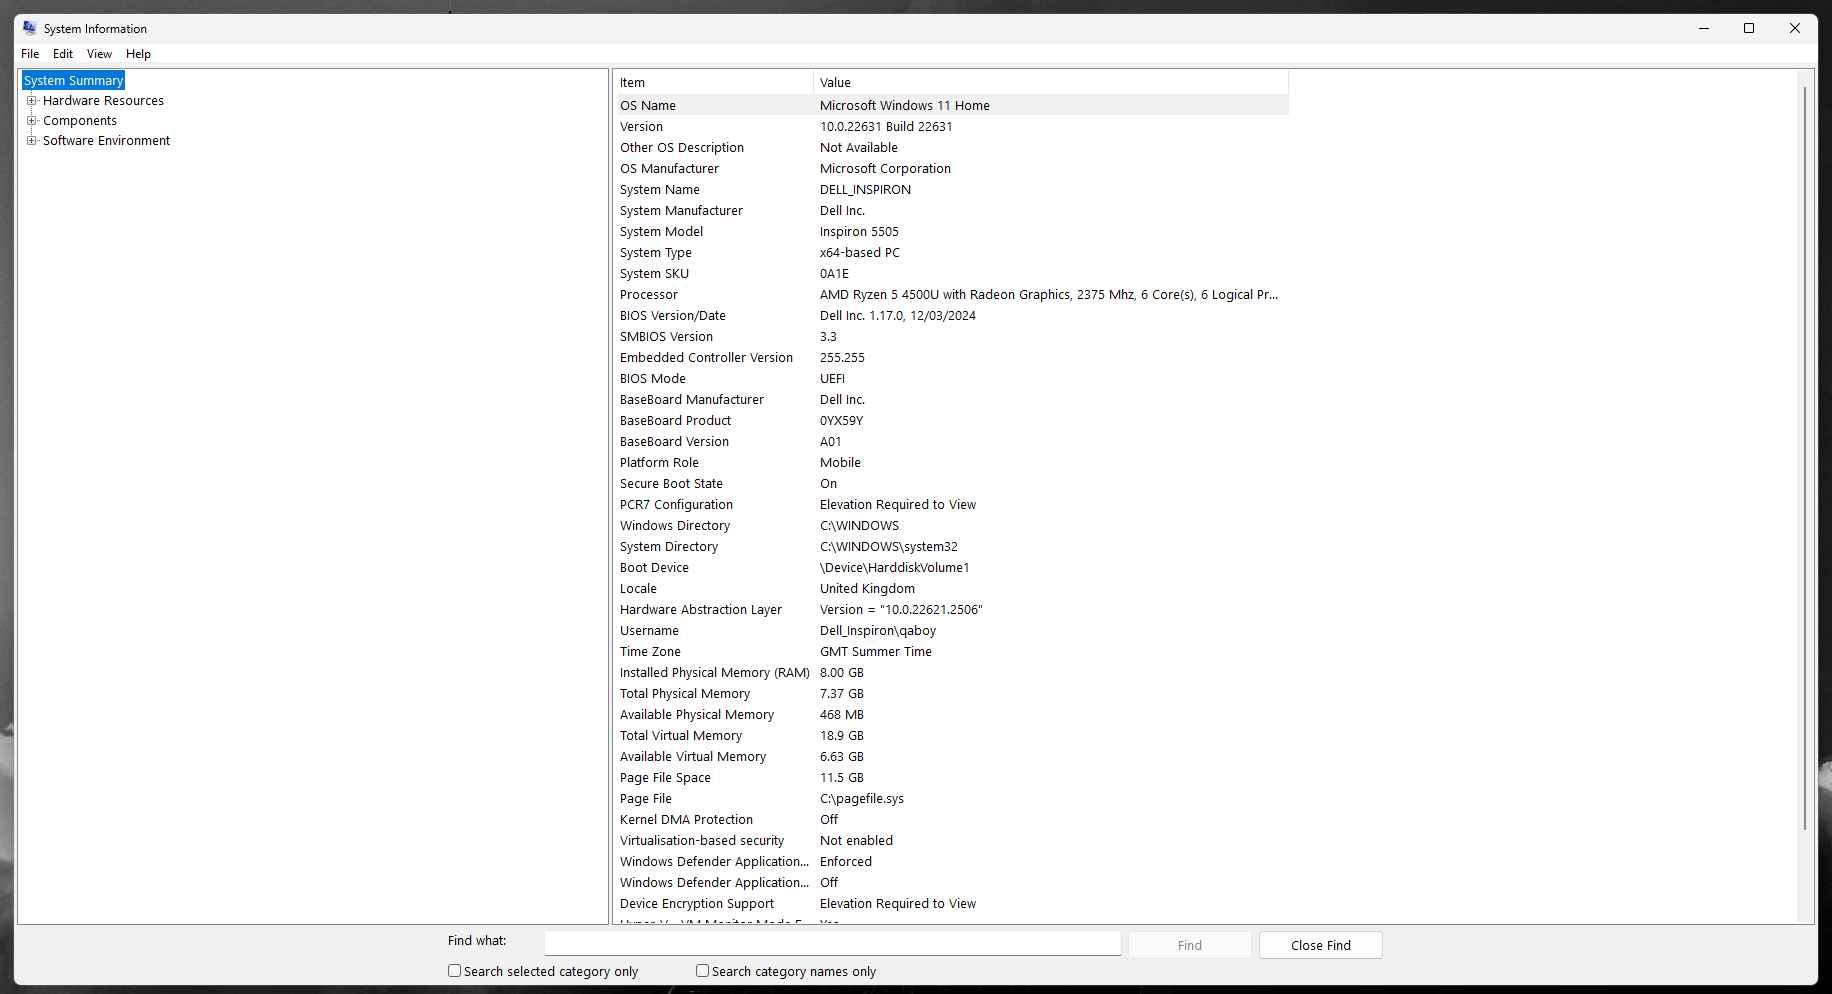The height and width of the screenshot is (994, 1832).
Task: Enable Search category names only
Action: pyautogui.click(x=703, y=971)
